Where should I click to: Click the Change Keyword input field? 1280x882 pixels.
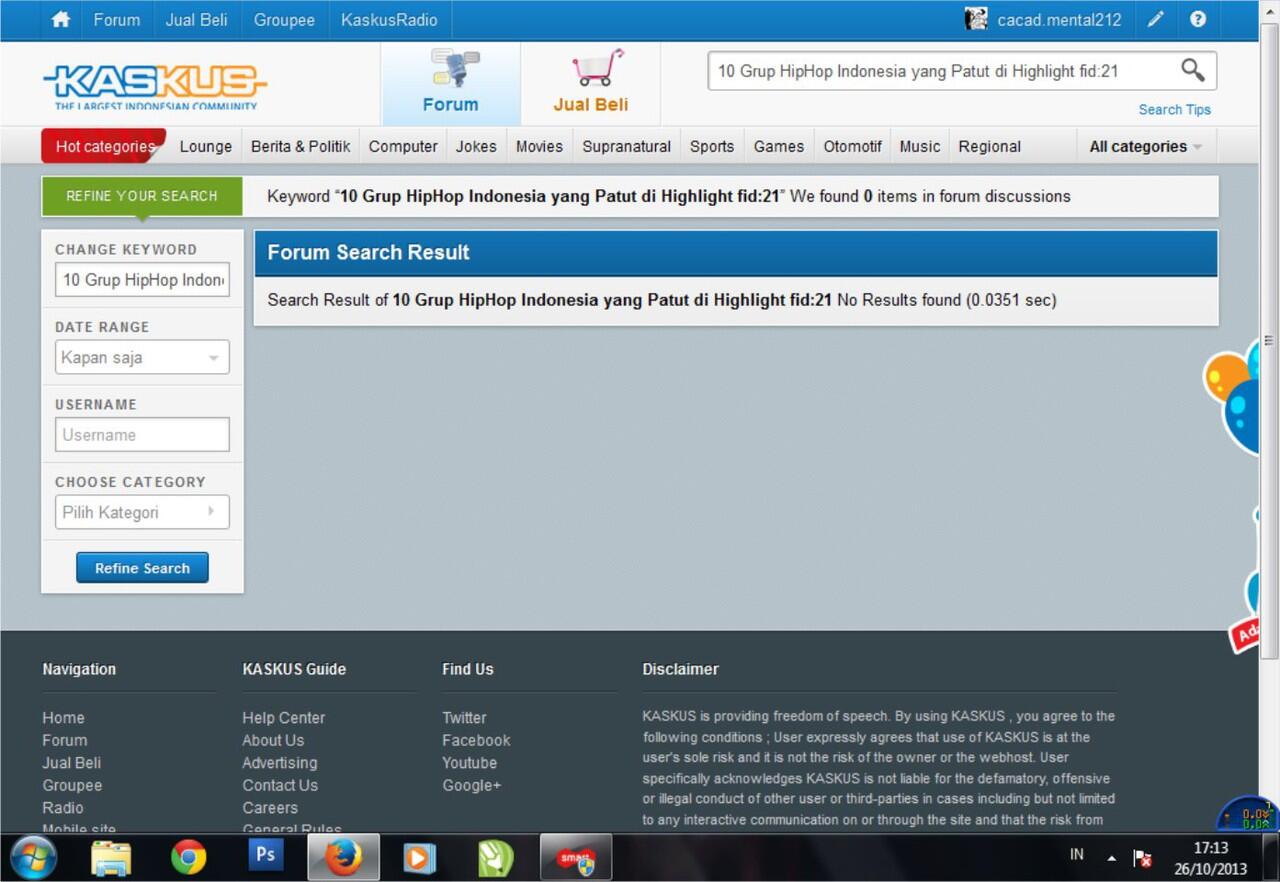[x=142, y=279]
